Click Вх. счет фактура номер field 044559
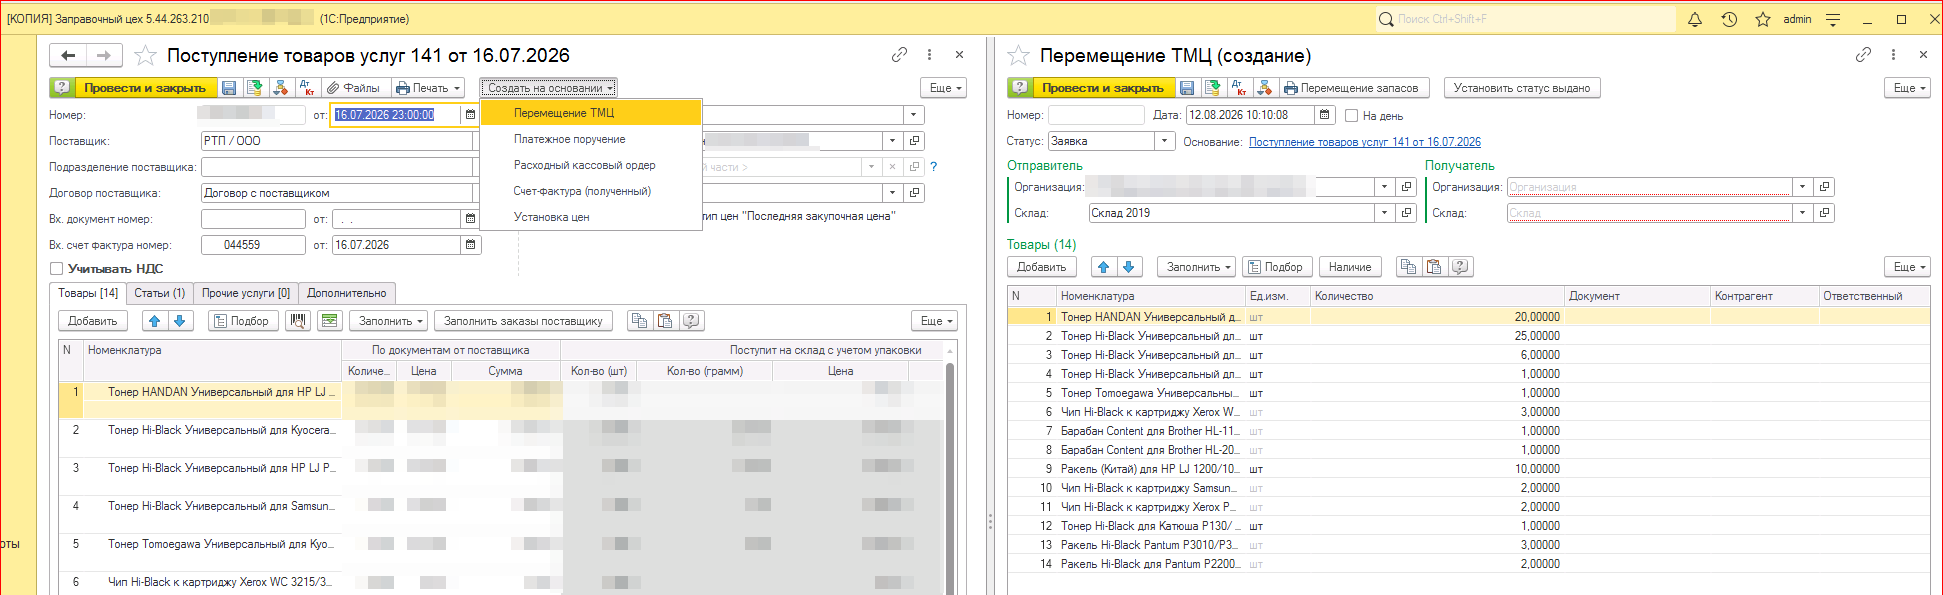 [253, 245]
